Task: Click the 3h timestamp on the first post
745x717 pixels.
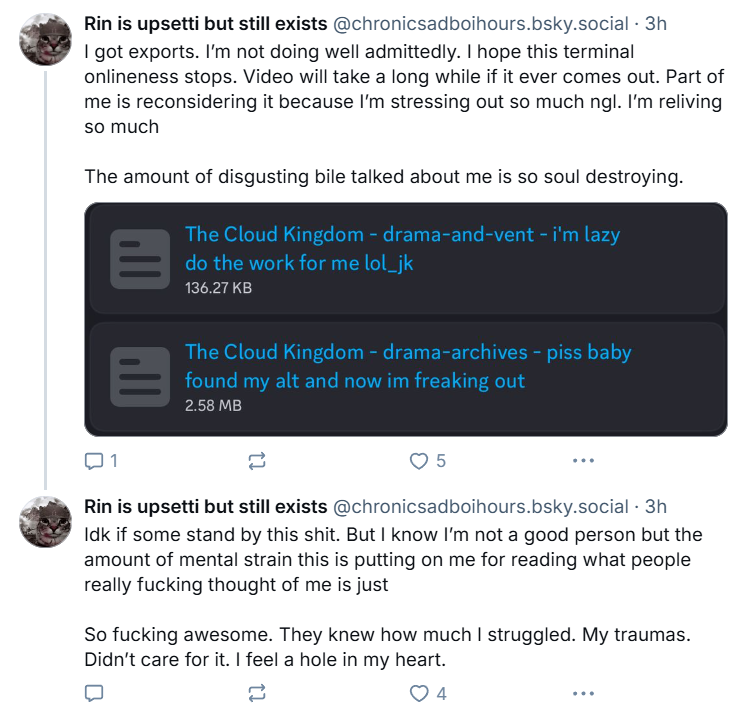Action: [x=656, y=23]
